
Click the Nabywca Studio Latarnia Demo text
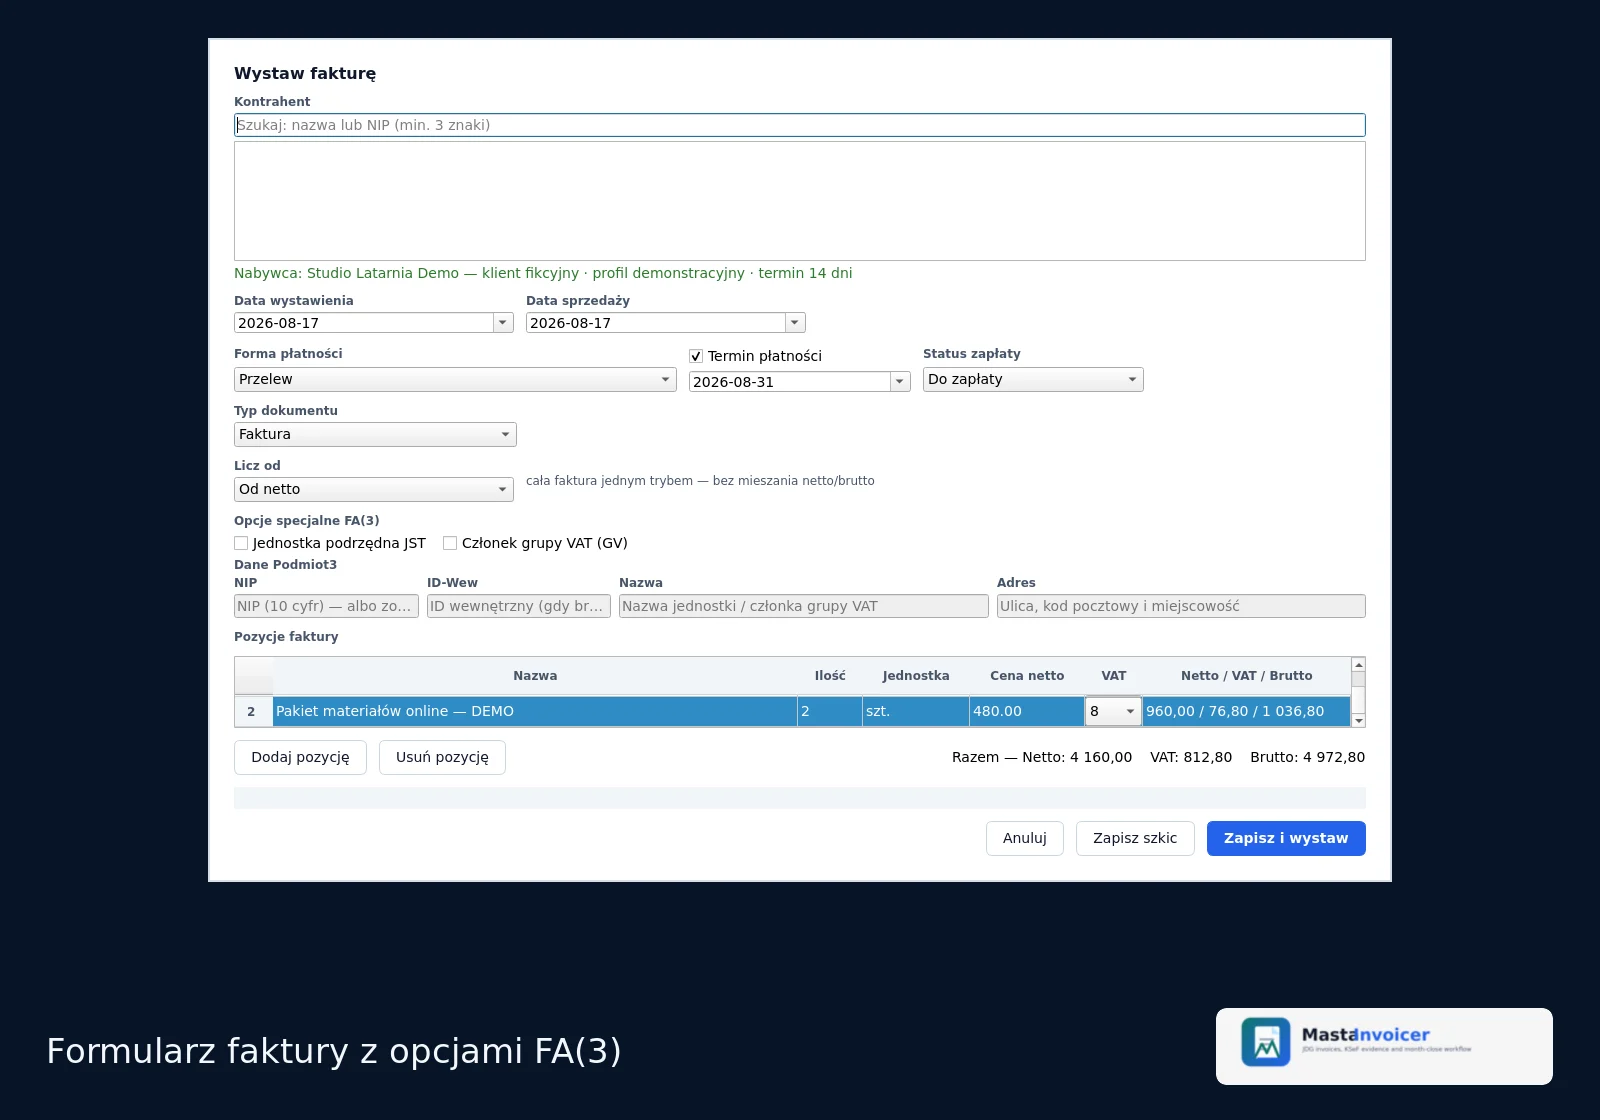coord(543,273)
